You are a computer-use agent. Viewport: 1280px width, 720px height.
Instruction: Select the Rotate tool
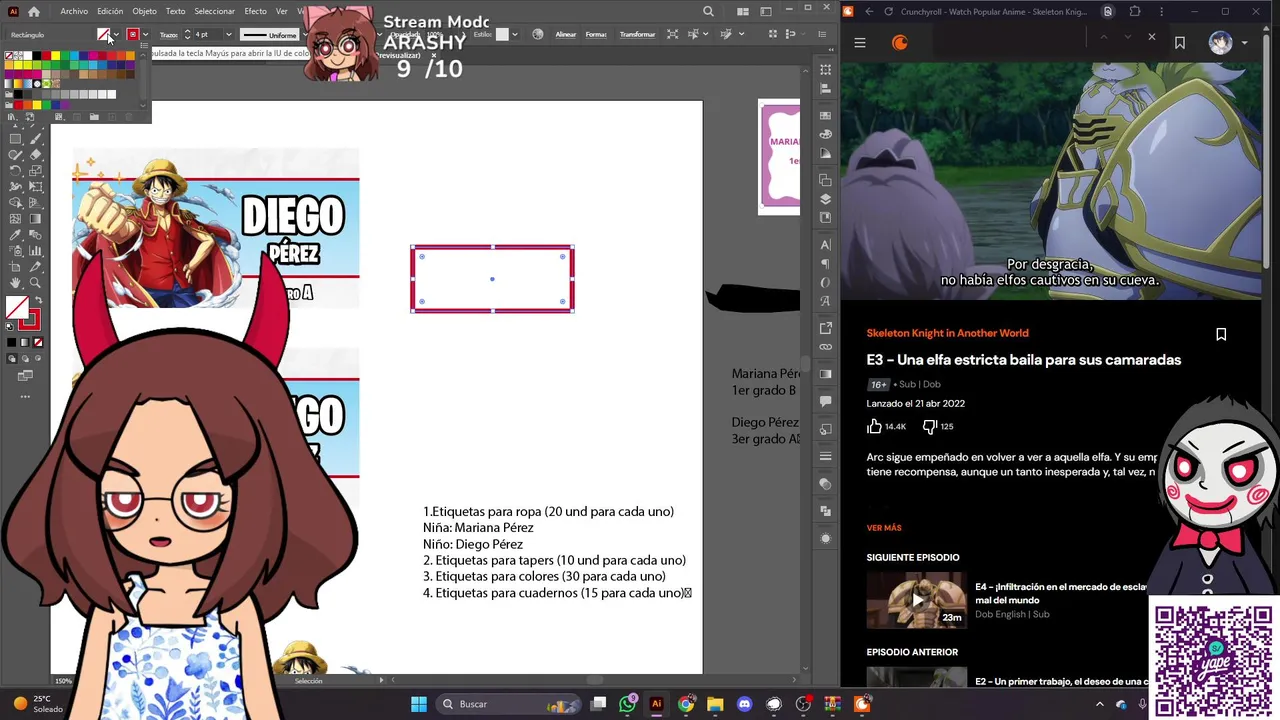[x=15, y=170]
